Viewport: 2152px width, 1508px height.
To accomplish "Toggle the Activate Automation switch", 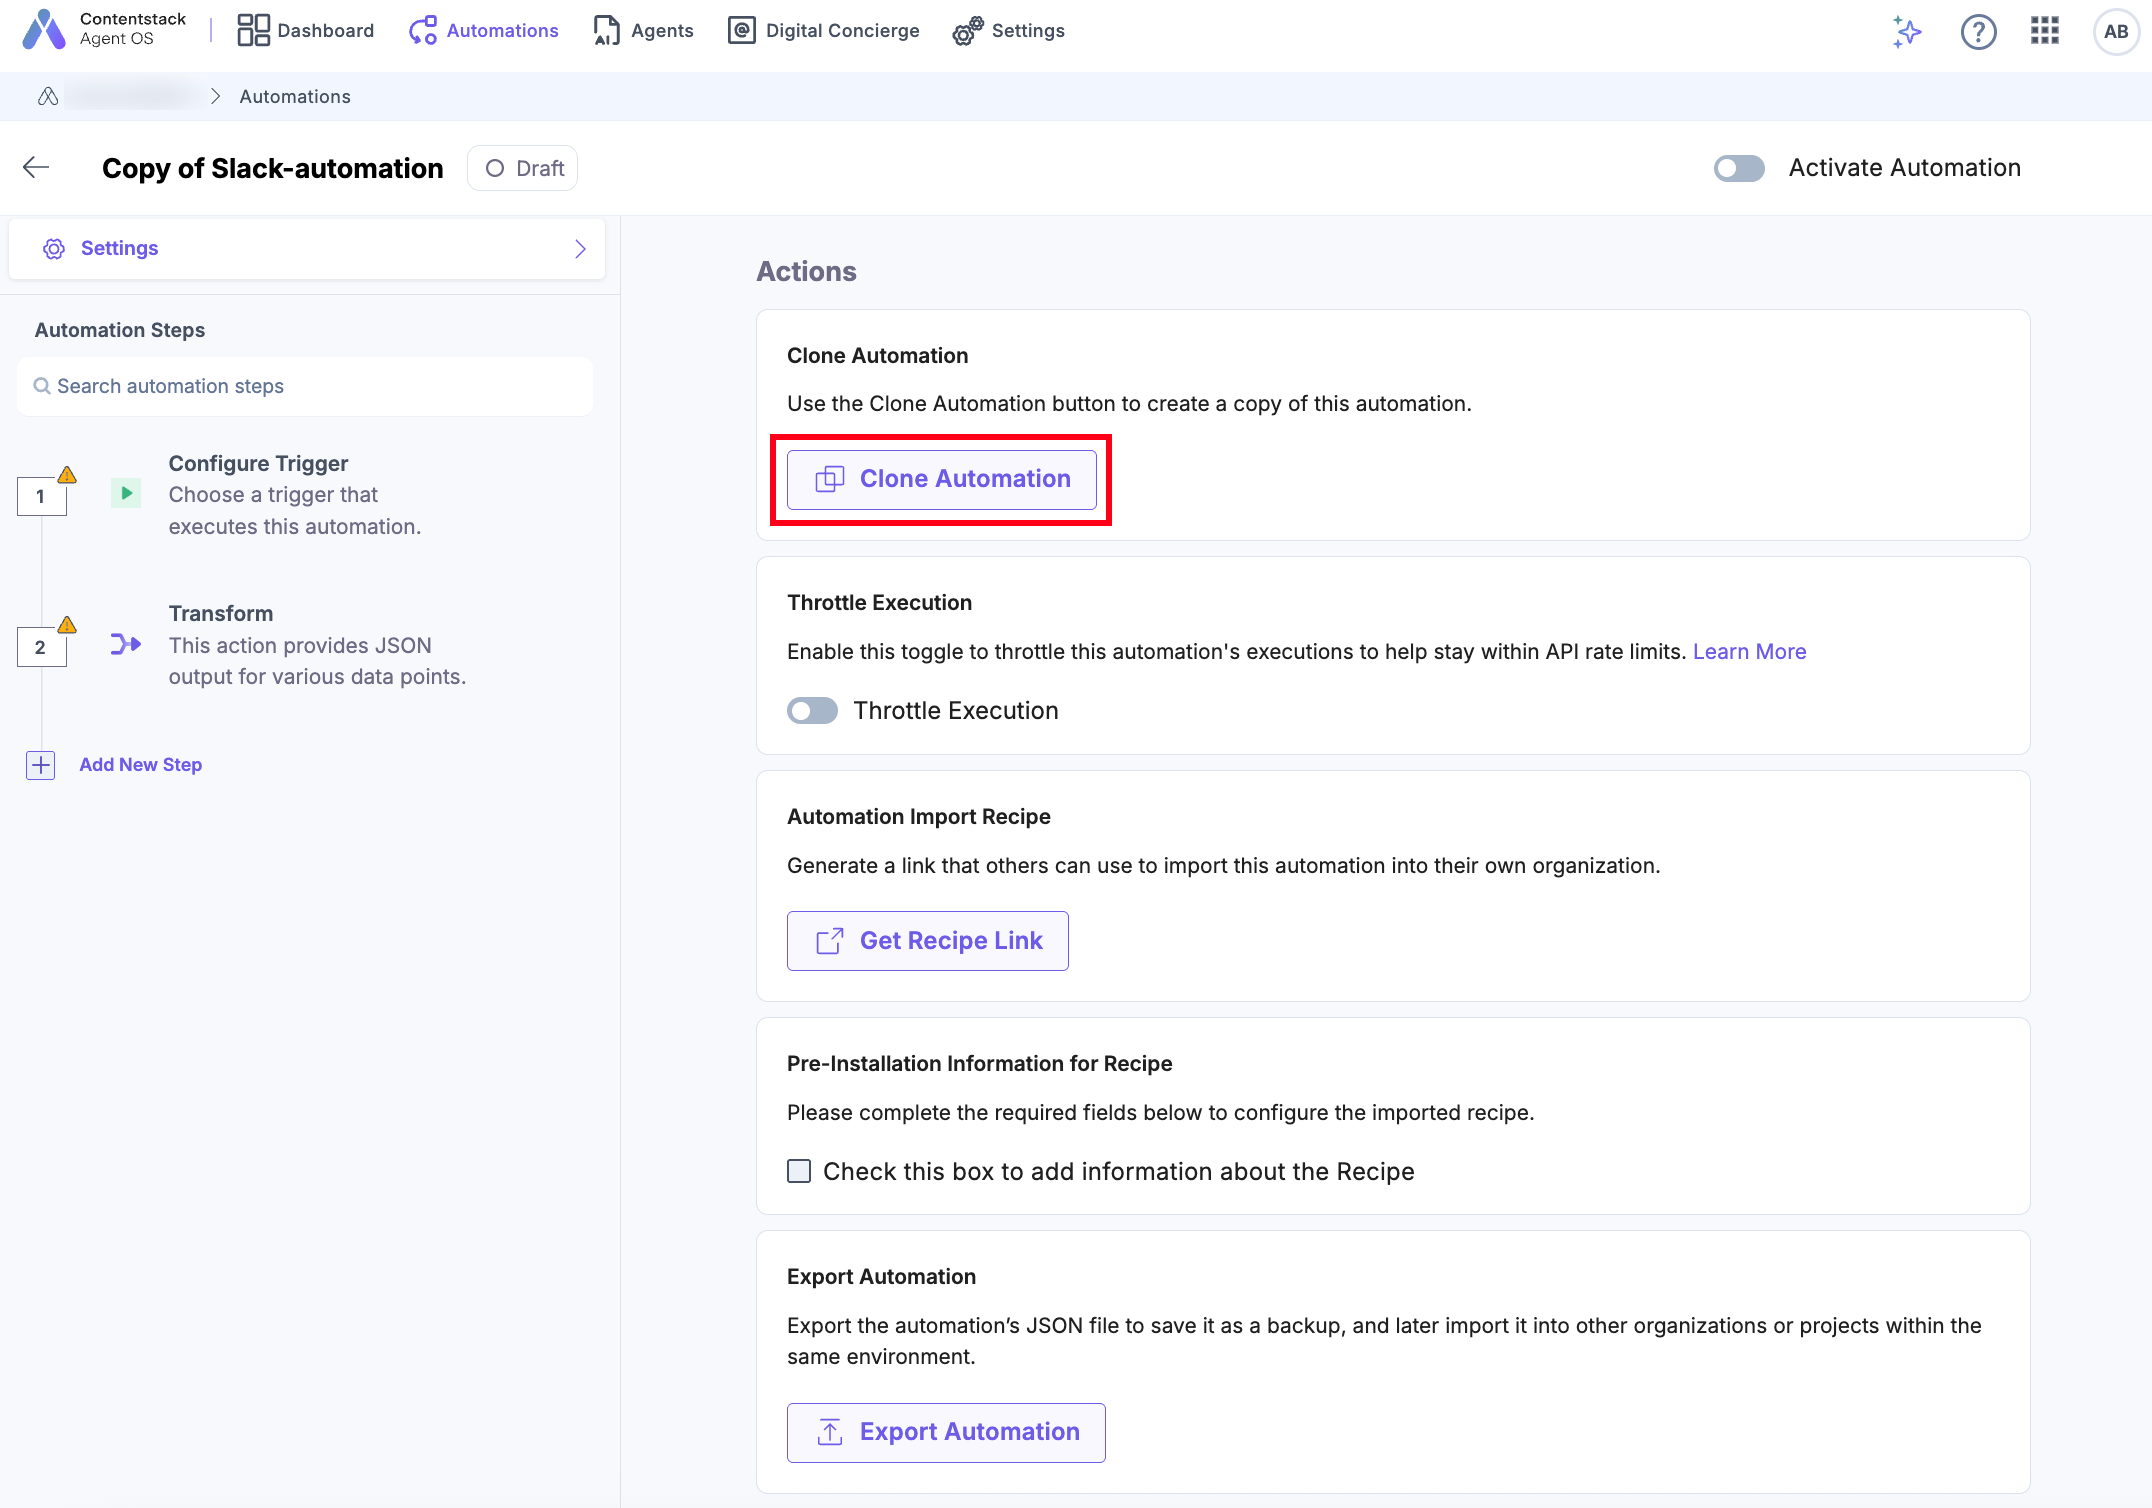I will (1739, 168).
